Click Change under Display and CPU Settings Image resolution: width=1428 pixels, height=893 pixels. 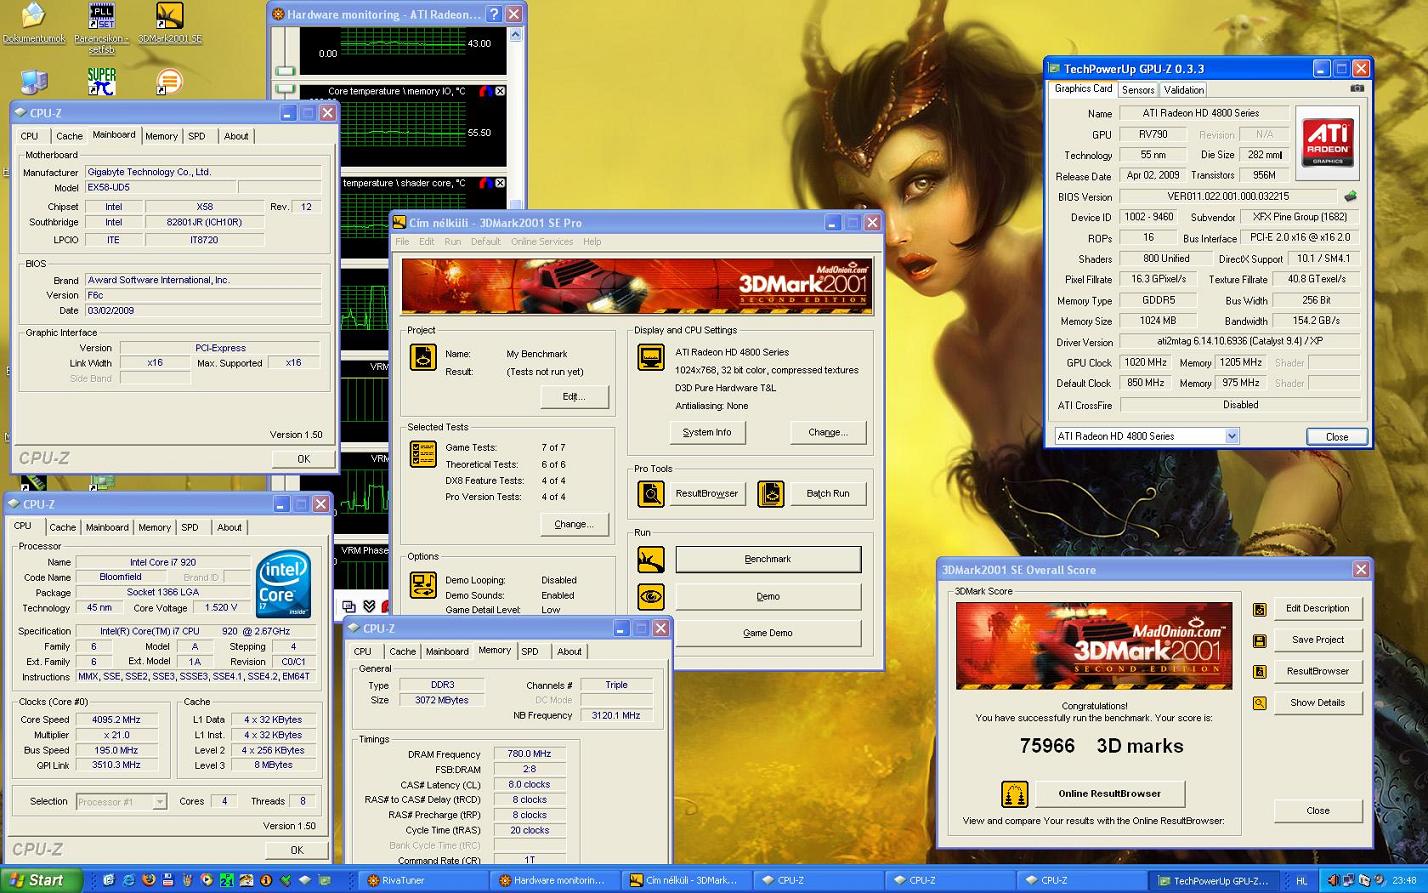tap(828, 433)
